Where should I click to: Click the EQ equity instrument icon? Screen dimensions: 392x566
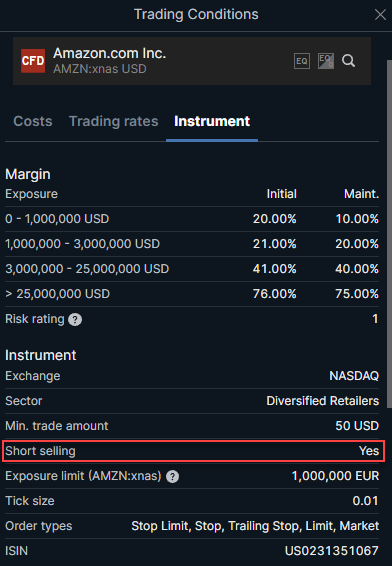coord(302,61)
